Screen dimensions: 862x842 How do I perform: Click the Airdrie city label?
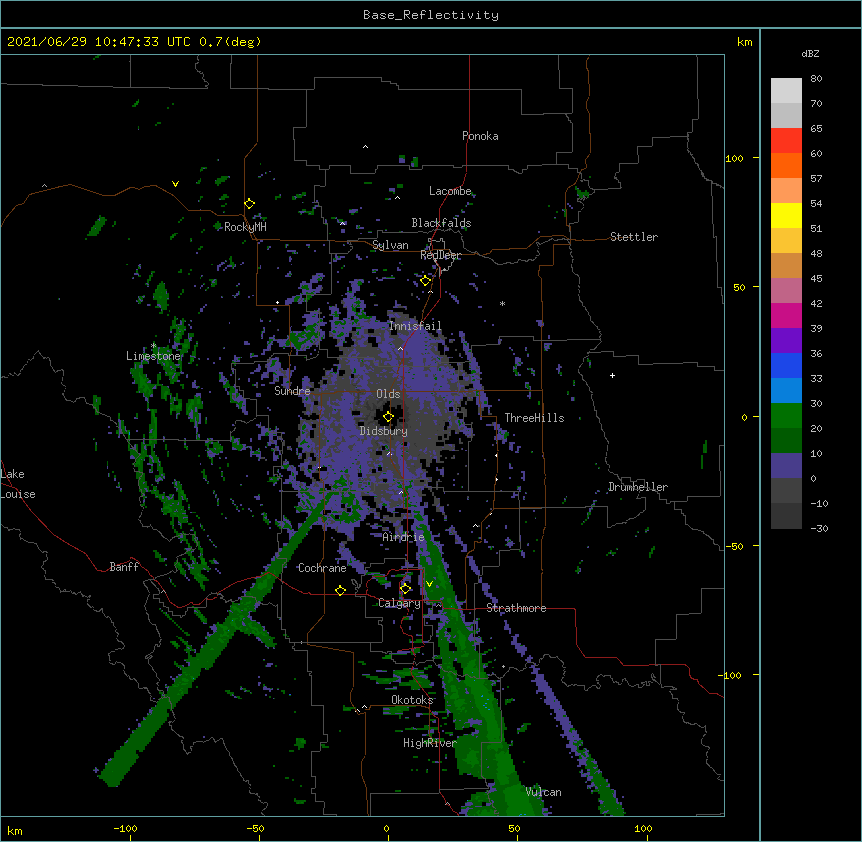point(403,537)
